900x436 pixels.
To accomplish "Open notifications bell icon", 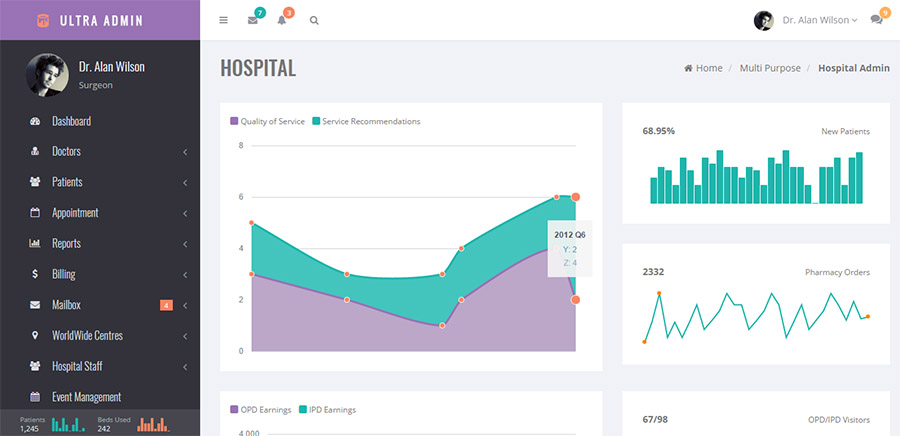I will pos(281,20).
